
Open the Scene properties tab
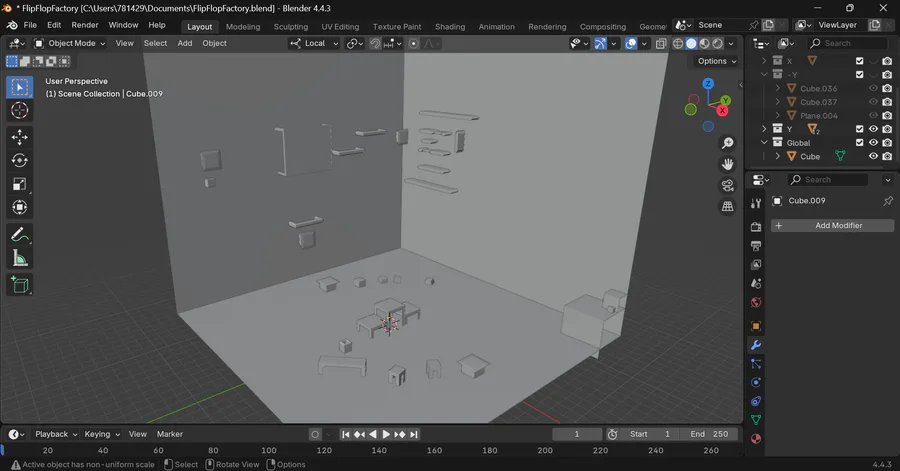pos(756,283)
